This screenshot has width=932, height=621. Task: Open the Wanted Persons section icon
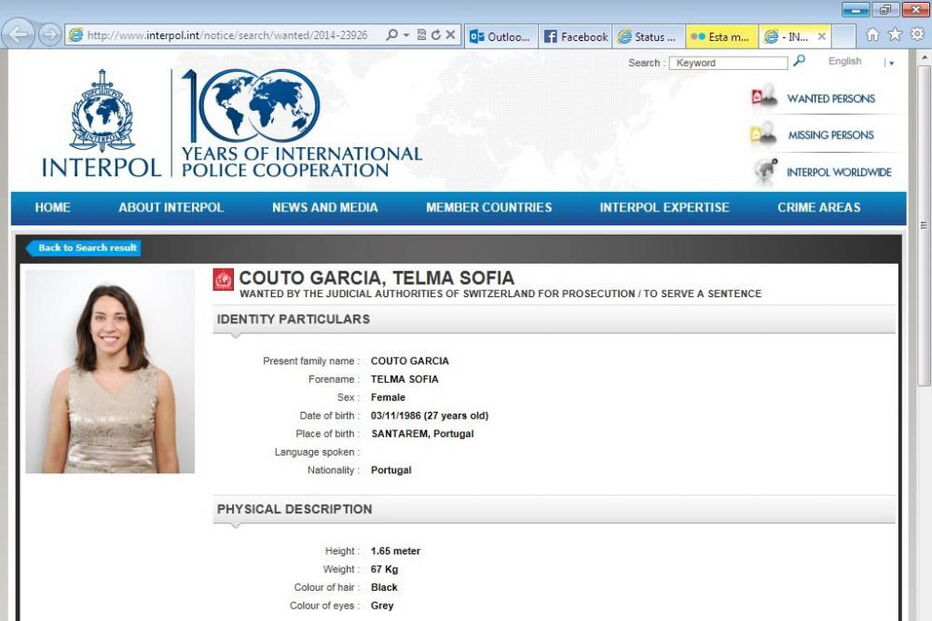click(764, 98)
